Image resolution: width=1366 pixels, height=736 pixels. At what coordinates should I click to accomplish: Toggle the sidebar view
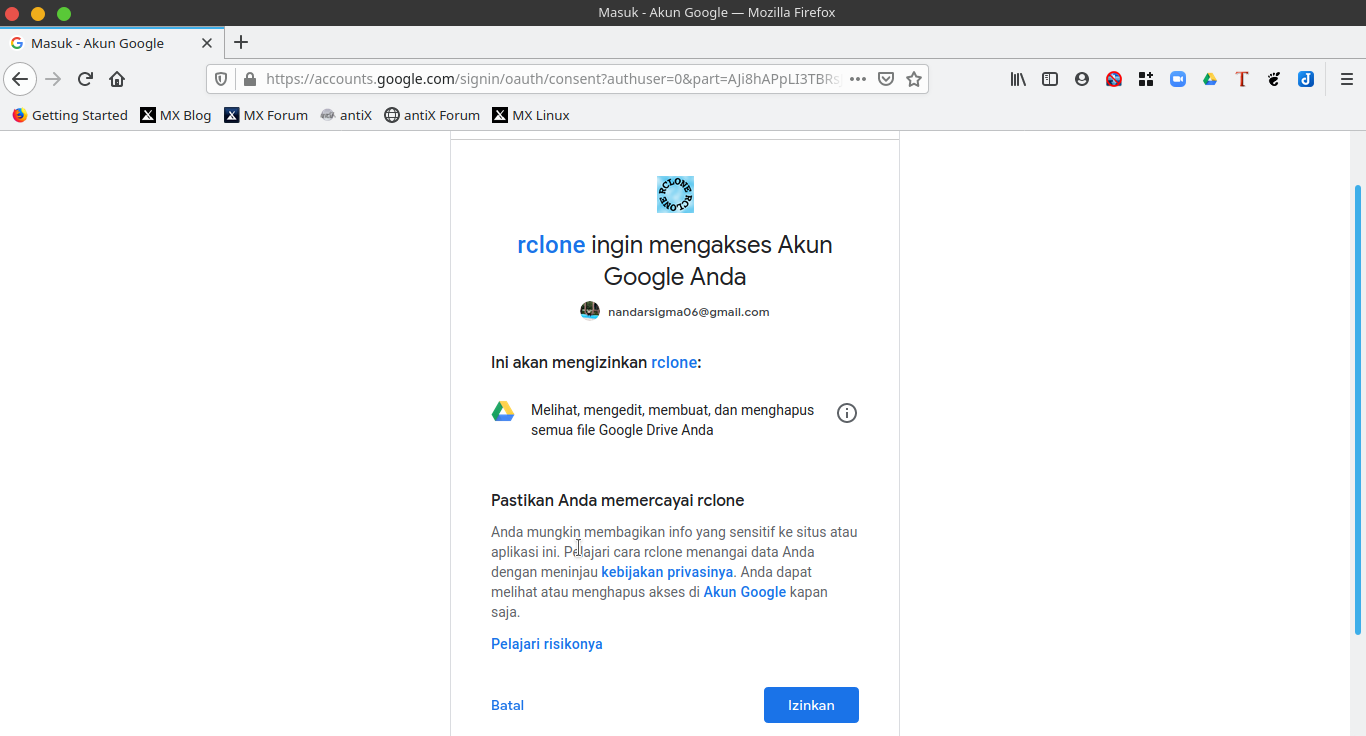1050,79
